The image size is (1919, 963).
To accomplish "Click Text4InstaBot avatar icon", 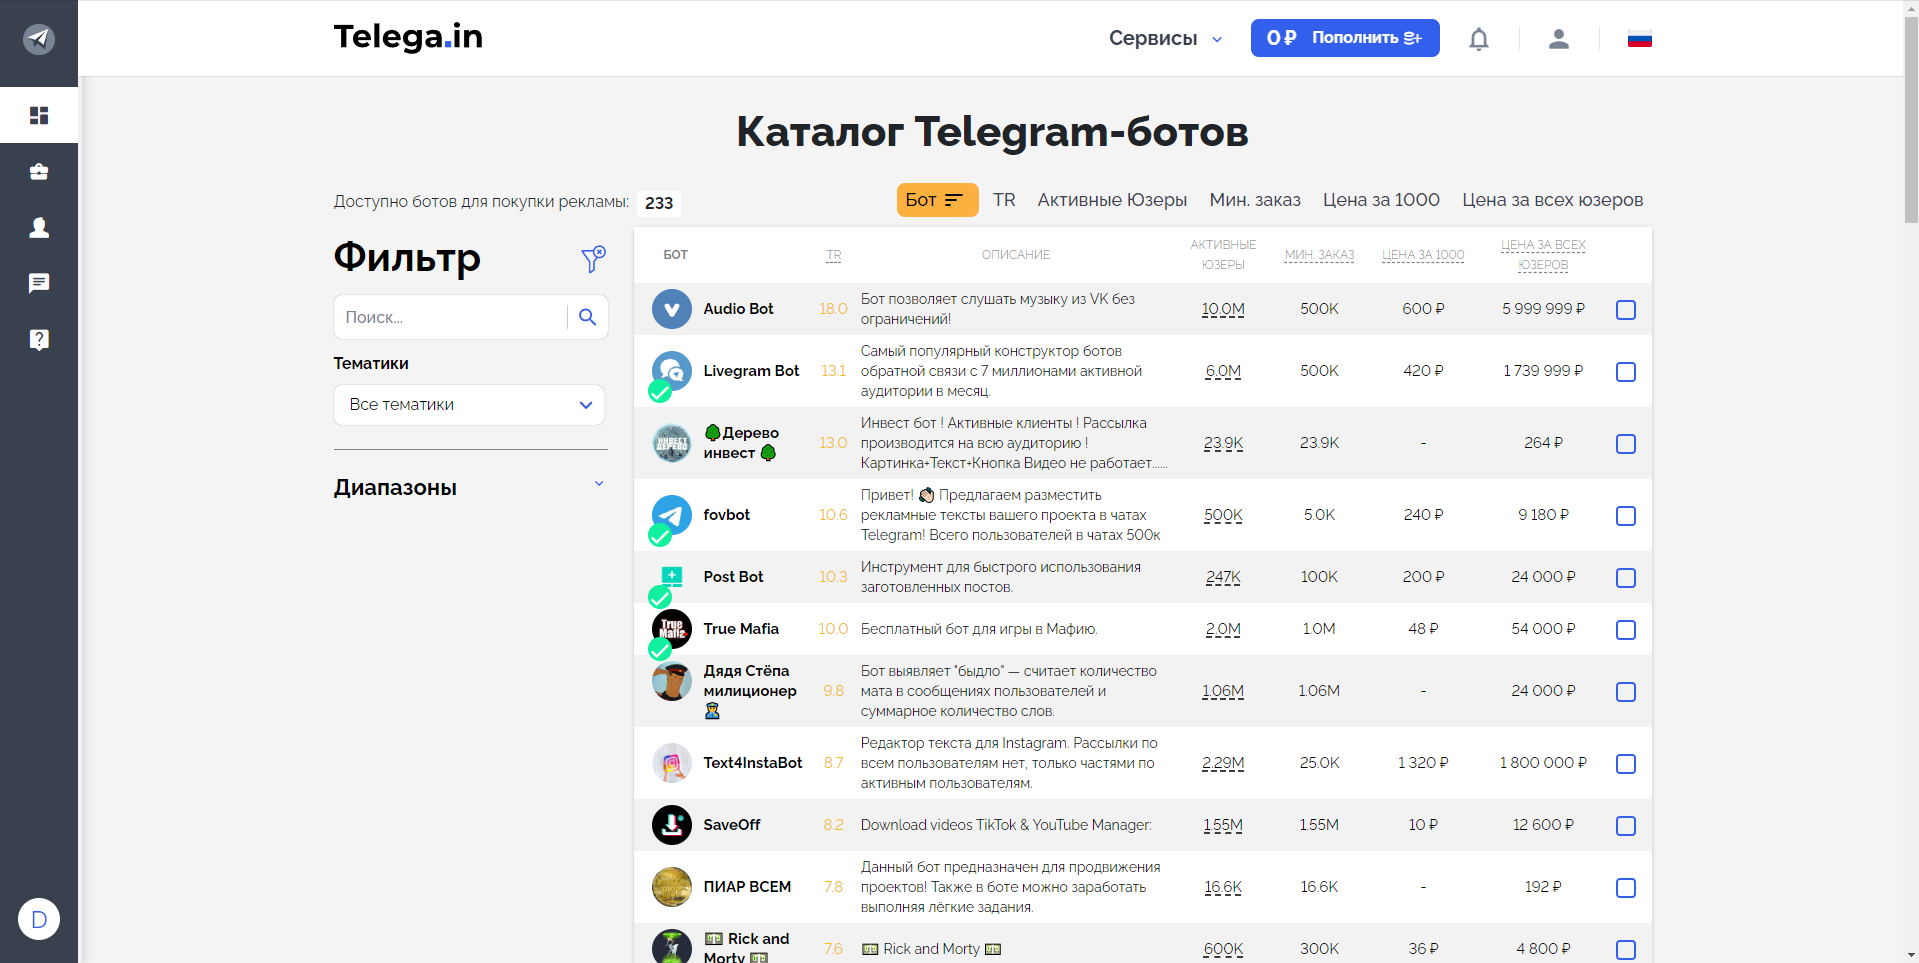I will point(672,763).
